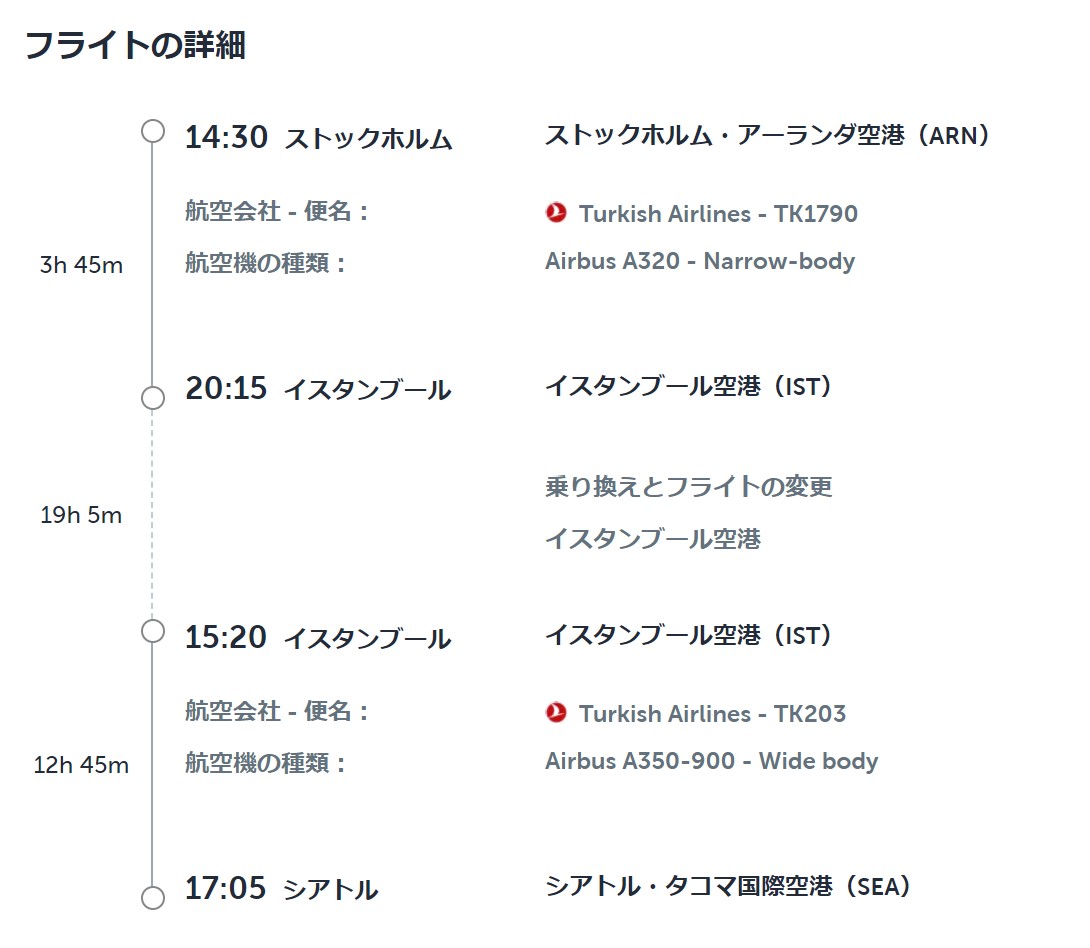Click the 12h 45m second flight duration
Screen dimensions: 1090x948
pos(81,765)
